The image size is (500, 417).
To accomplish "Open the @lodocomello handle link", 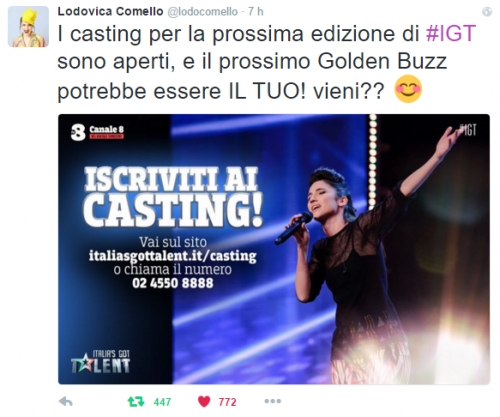I will coord(202,12).
